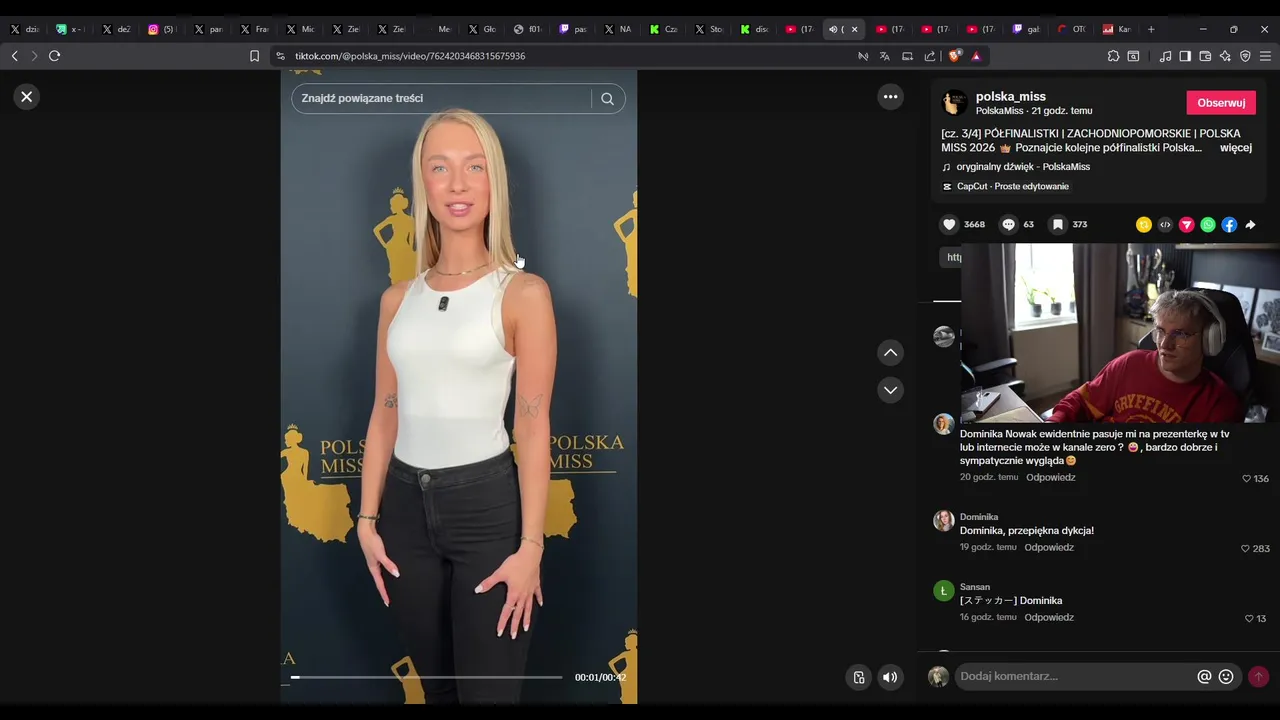1280x720 pixels.
Task: Like the video via heart icon
Action: 950,225
